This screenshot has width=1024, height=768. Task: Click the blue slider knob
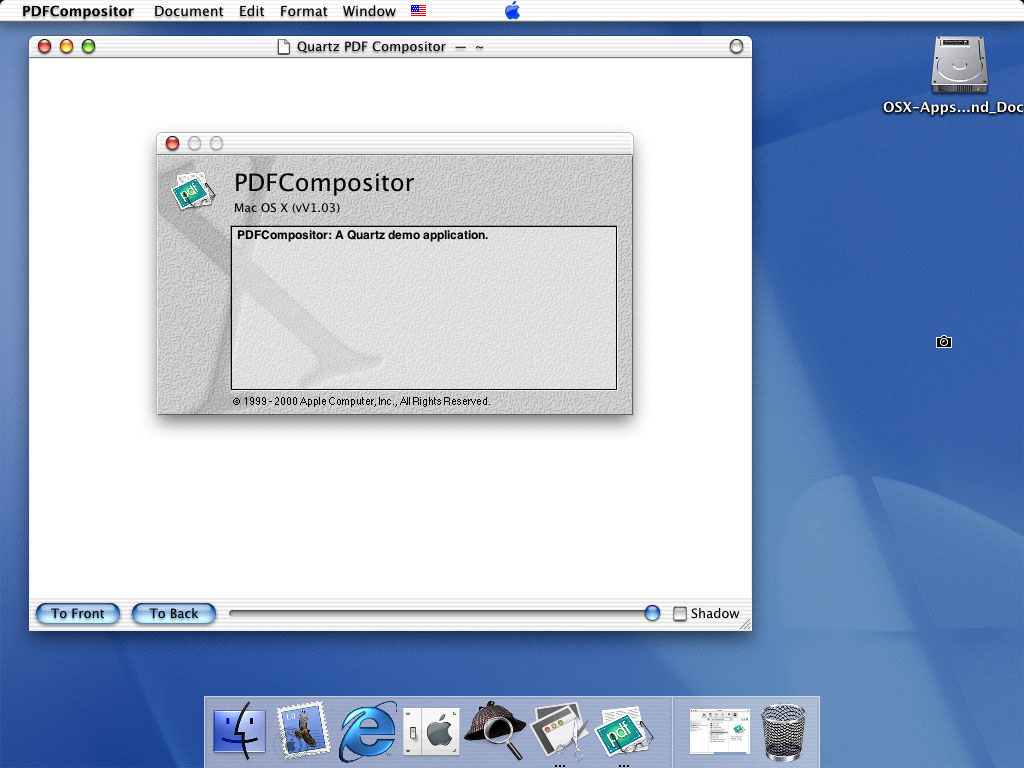[x=652, y=613]
